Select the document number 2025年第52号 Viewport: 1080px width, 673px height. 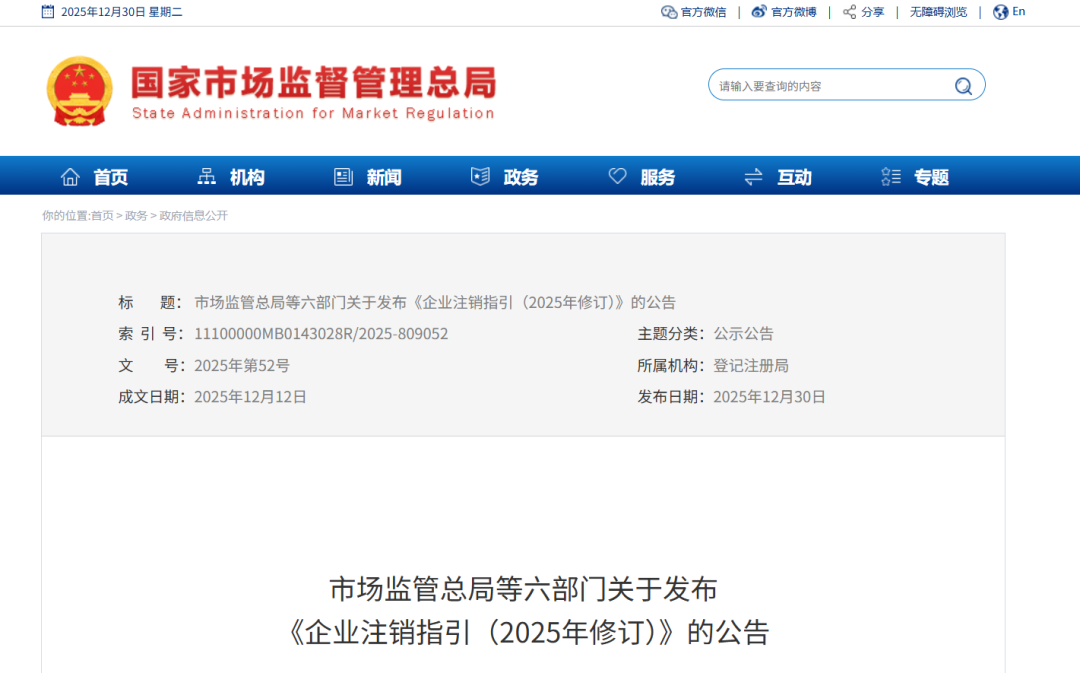coord(242,366)
